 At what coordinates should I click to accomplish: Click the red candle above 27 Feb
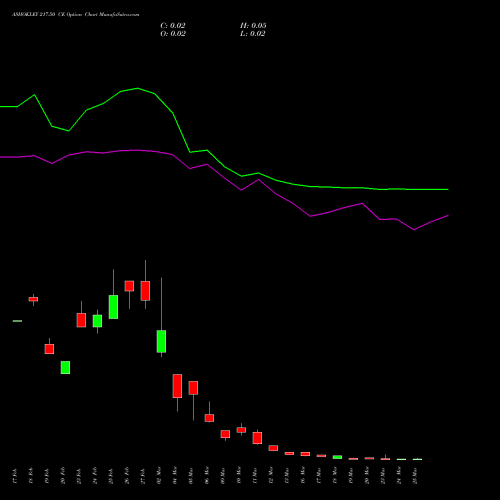click(145, 291)
